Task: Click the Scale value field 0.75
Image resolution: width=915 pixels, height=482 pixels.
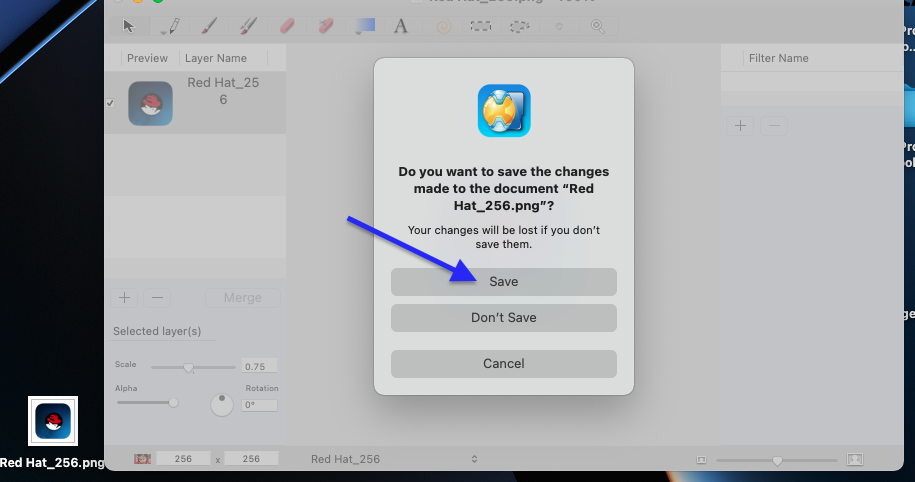Action: click(259, 366)
